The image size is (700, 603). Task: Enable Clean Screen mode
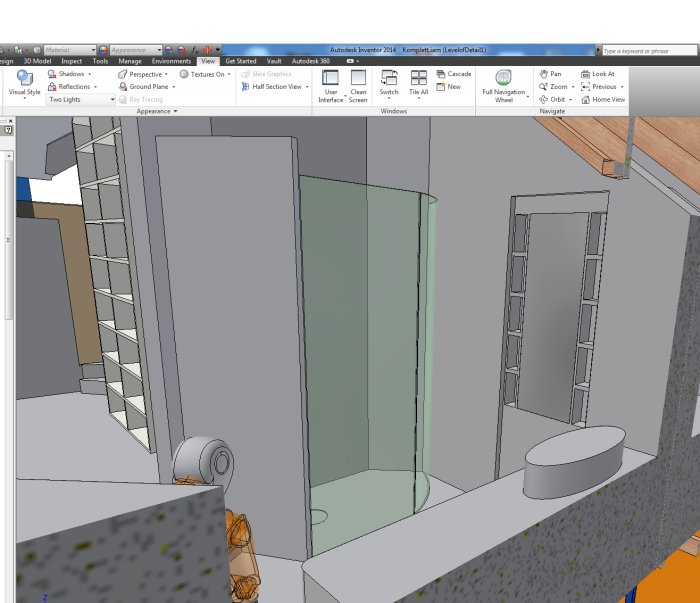pos(358,86)
